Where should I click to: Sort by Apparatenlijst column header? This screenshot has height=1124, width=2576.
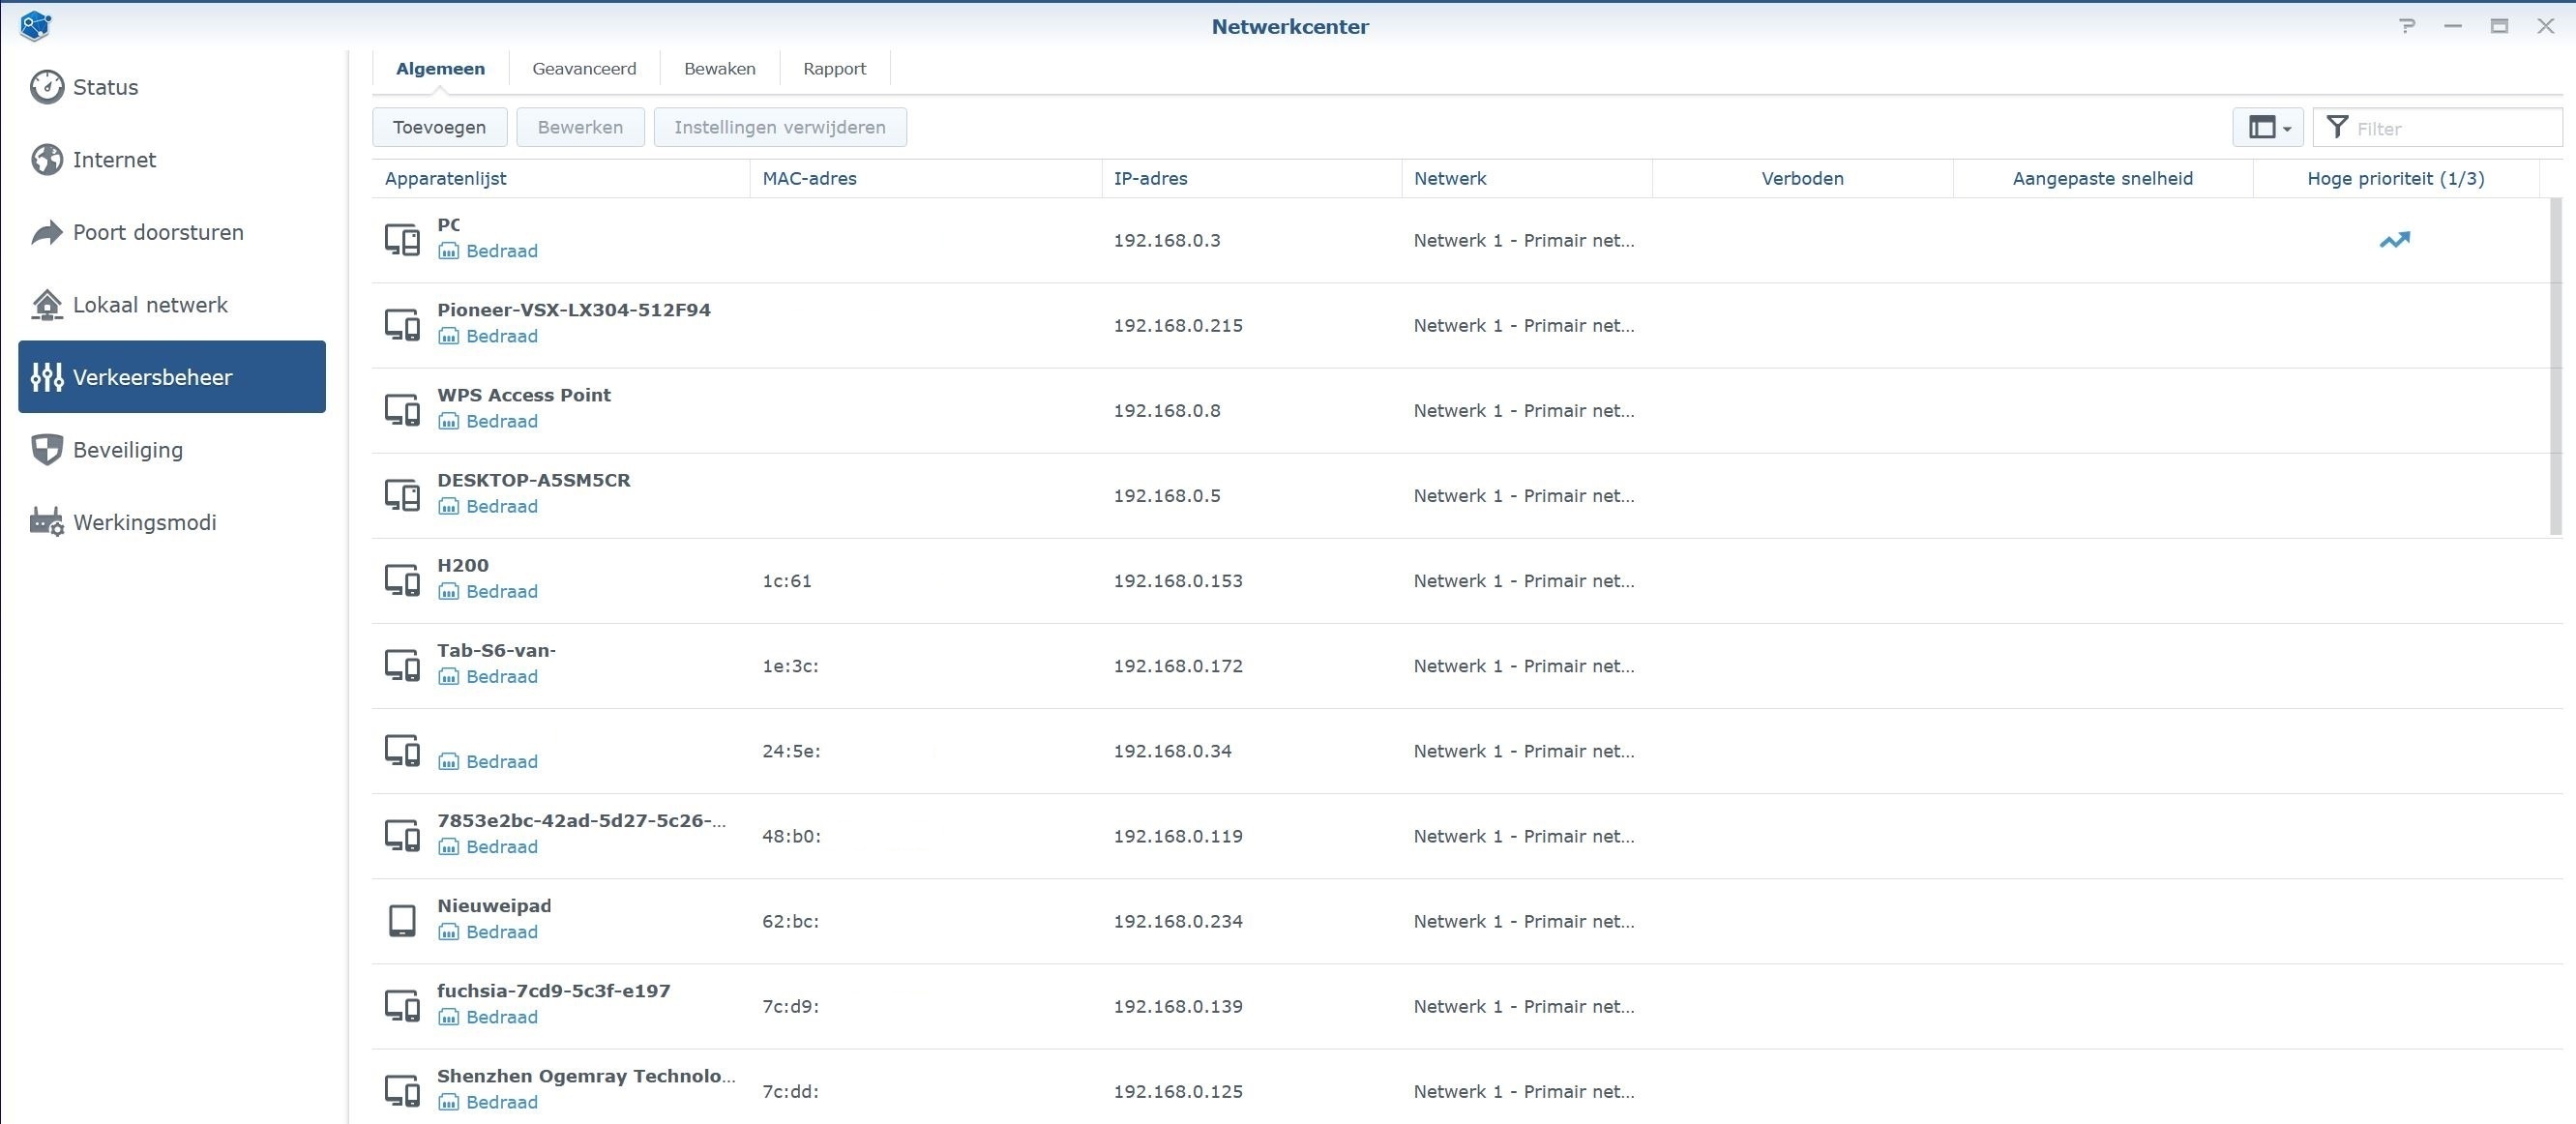point(561,178)
